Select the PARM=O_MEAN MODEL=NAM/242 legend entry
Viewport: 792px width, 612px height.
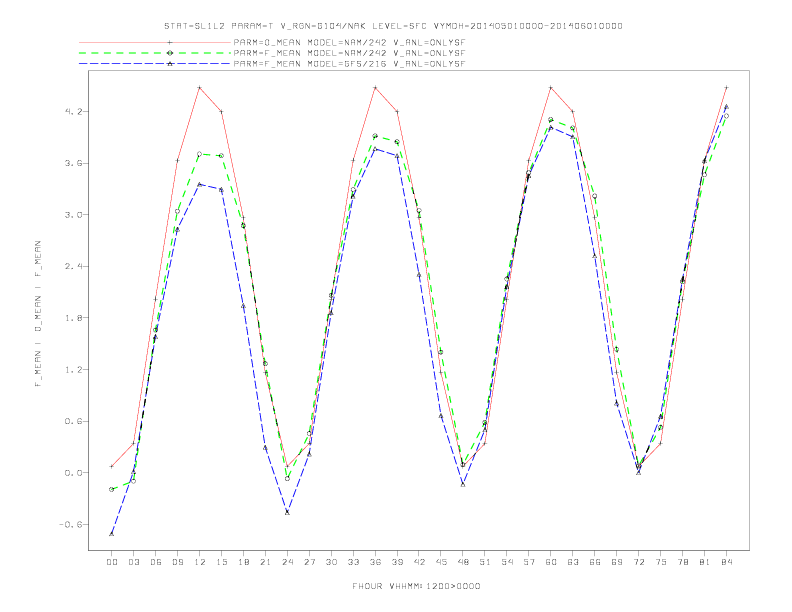pos(349,42)
